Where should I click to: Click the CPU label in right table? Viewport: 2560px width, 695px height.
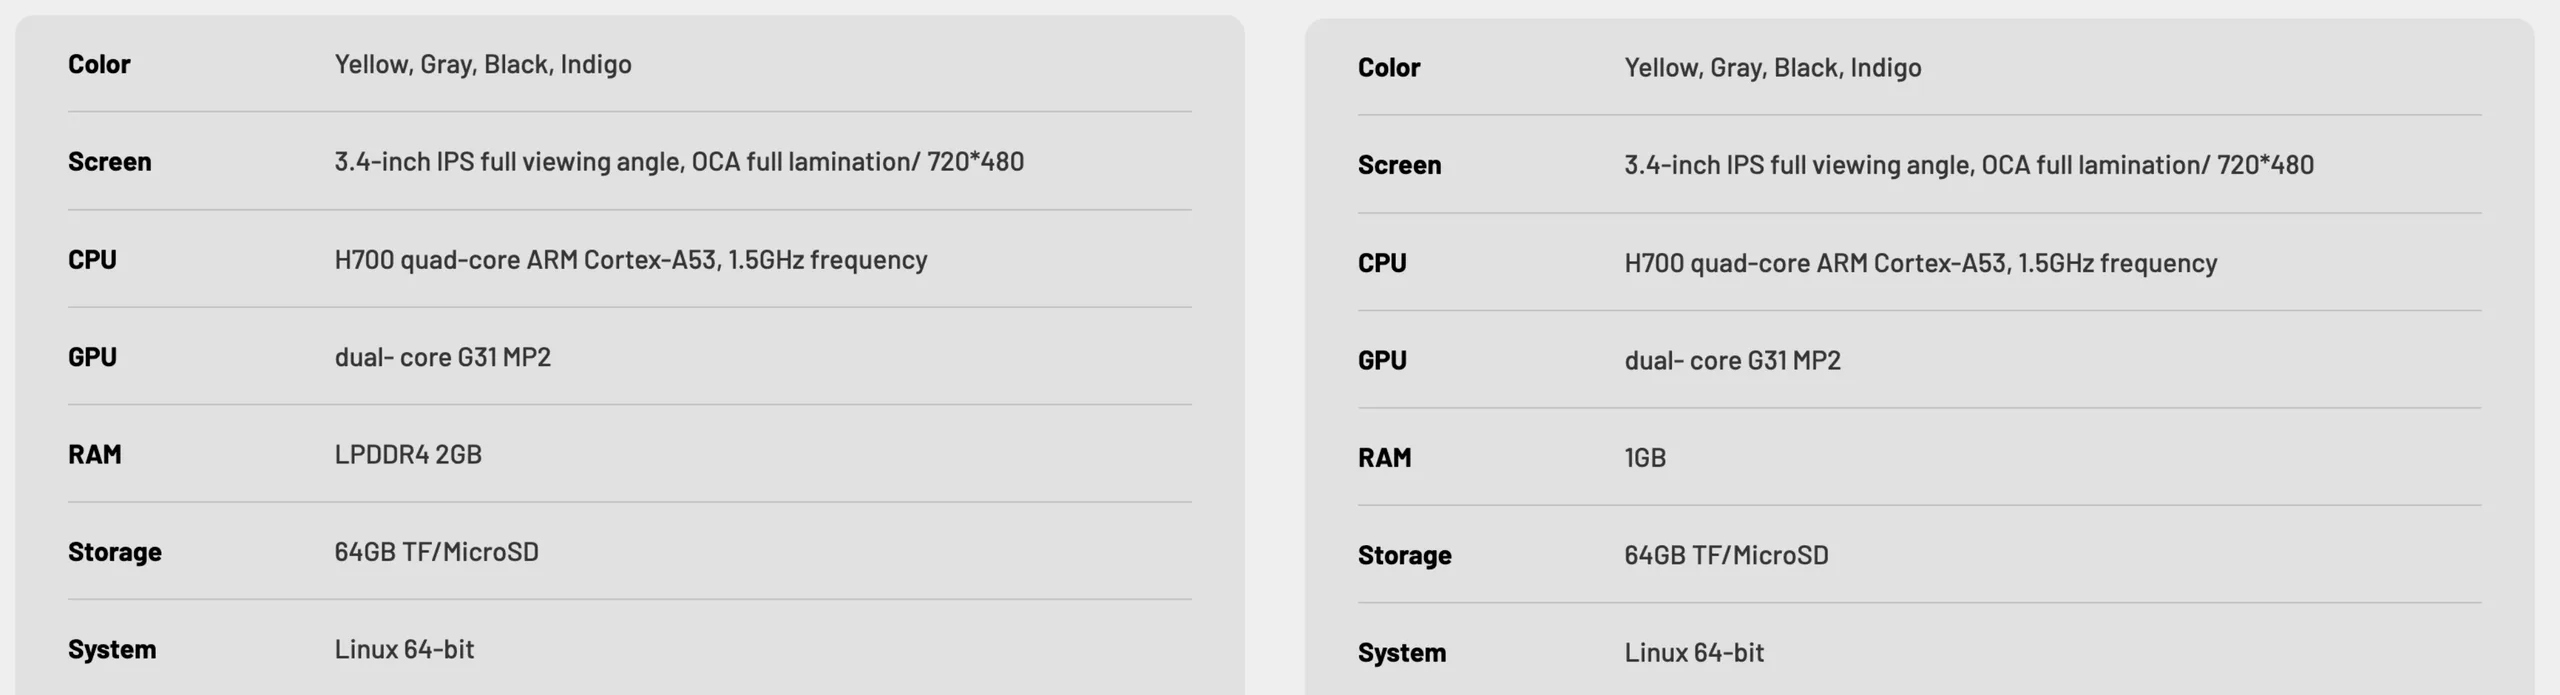(1382, 262)
